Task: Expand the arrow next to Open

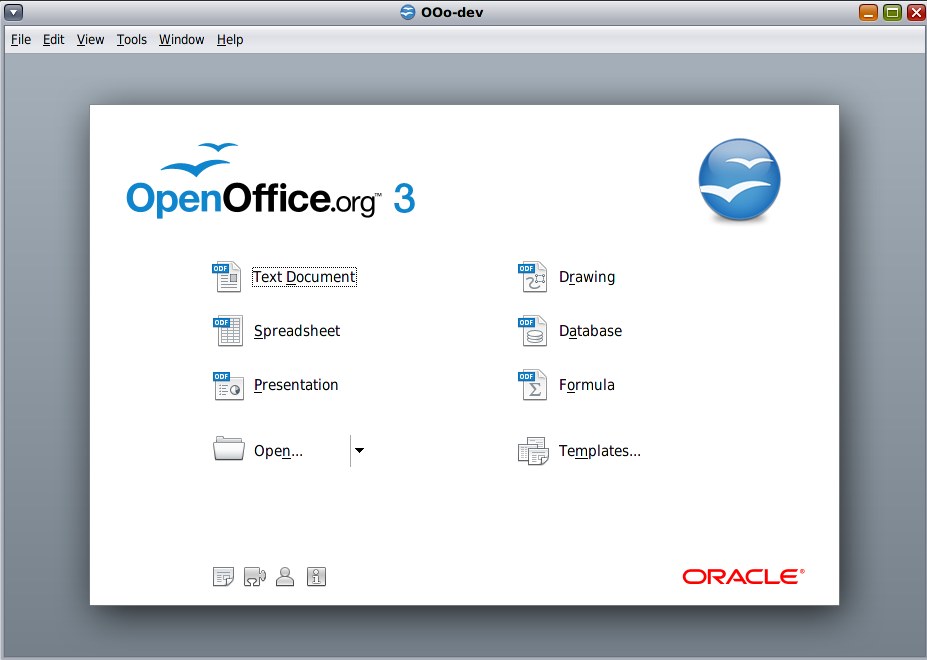Action: coord(359,451)
